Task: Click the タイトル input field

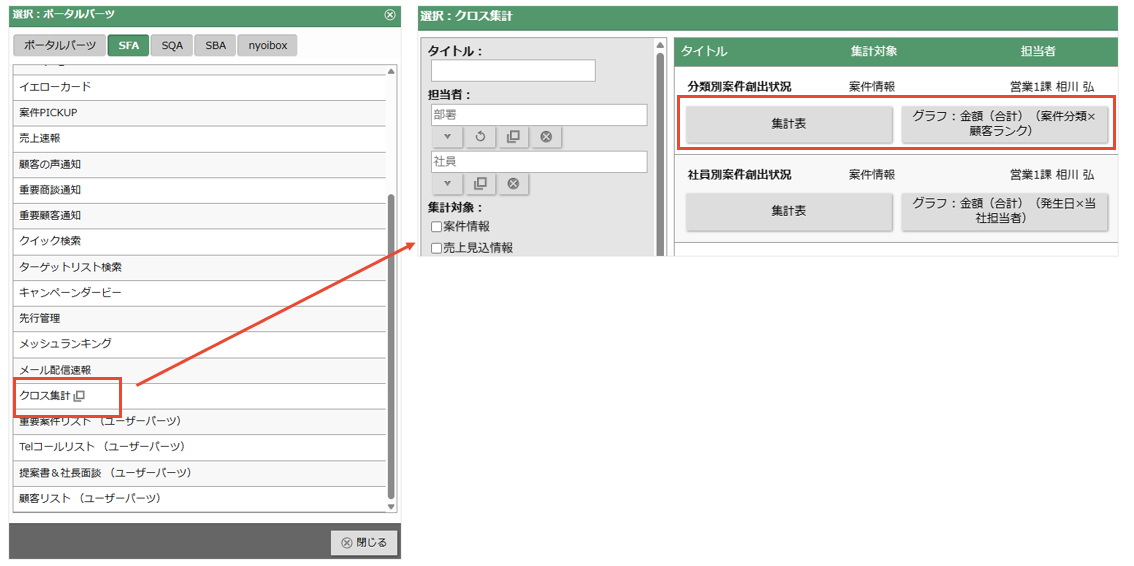Action: coord(513,71)
